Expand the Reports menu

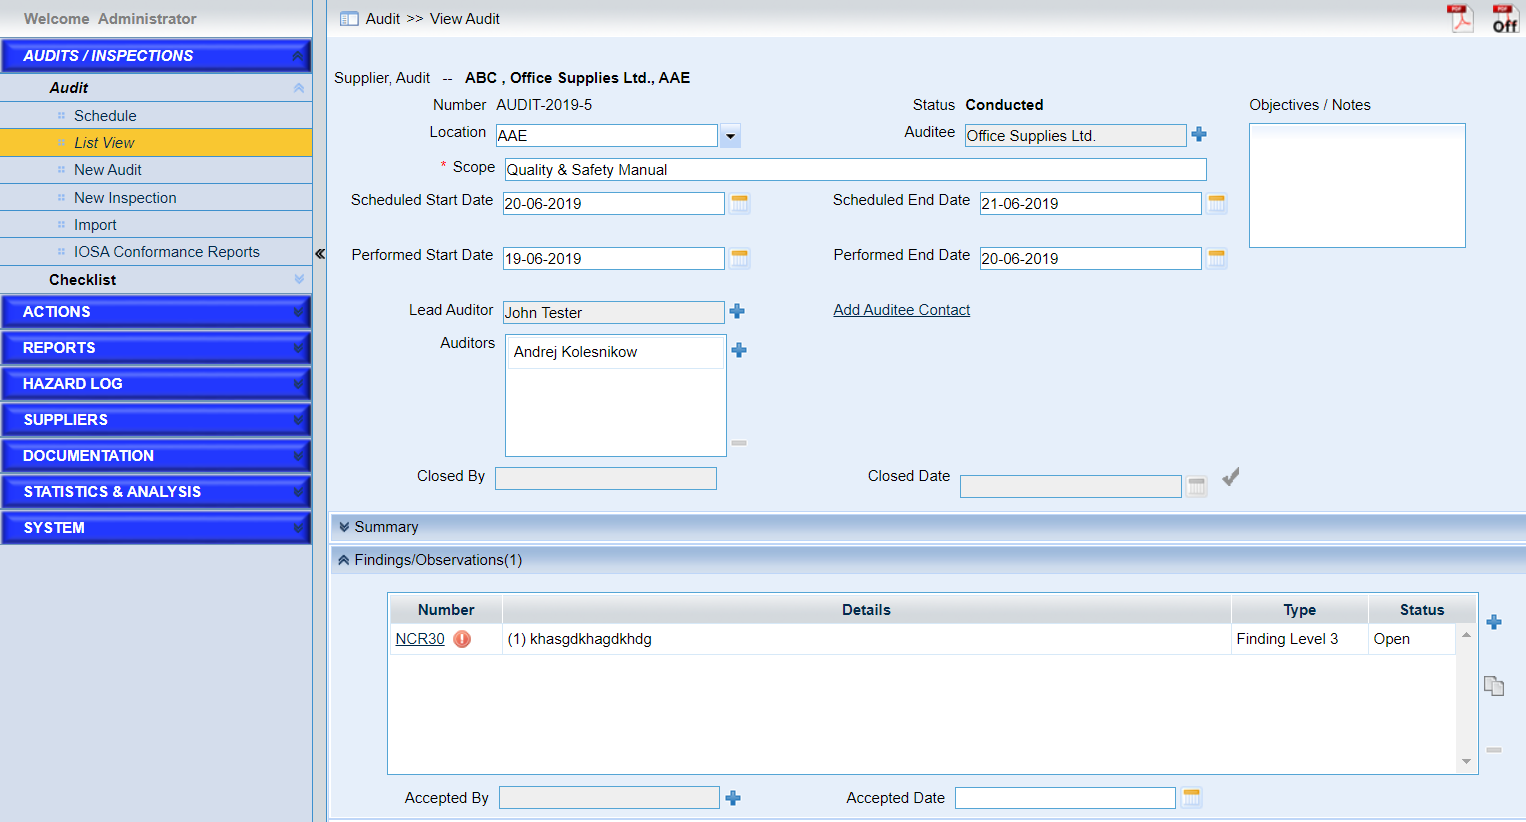tap(156, 348)
